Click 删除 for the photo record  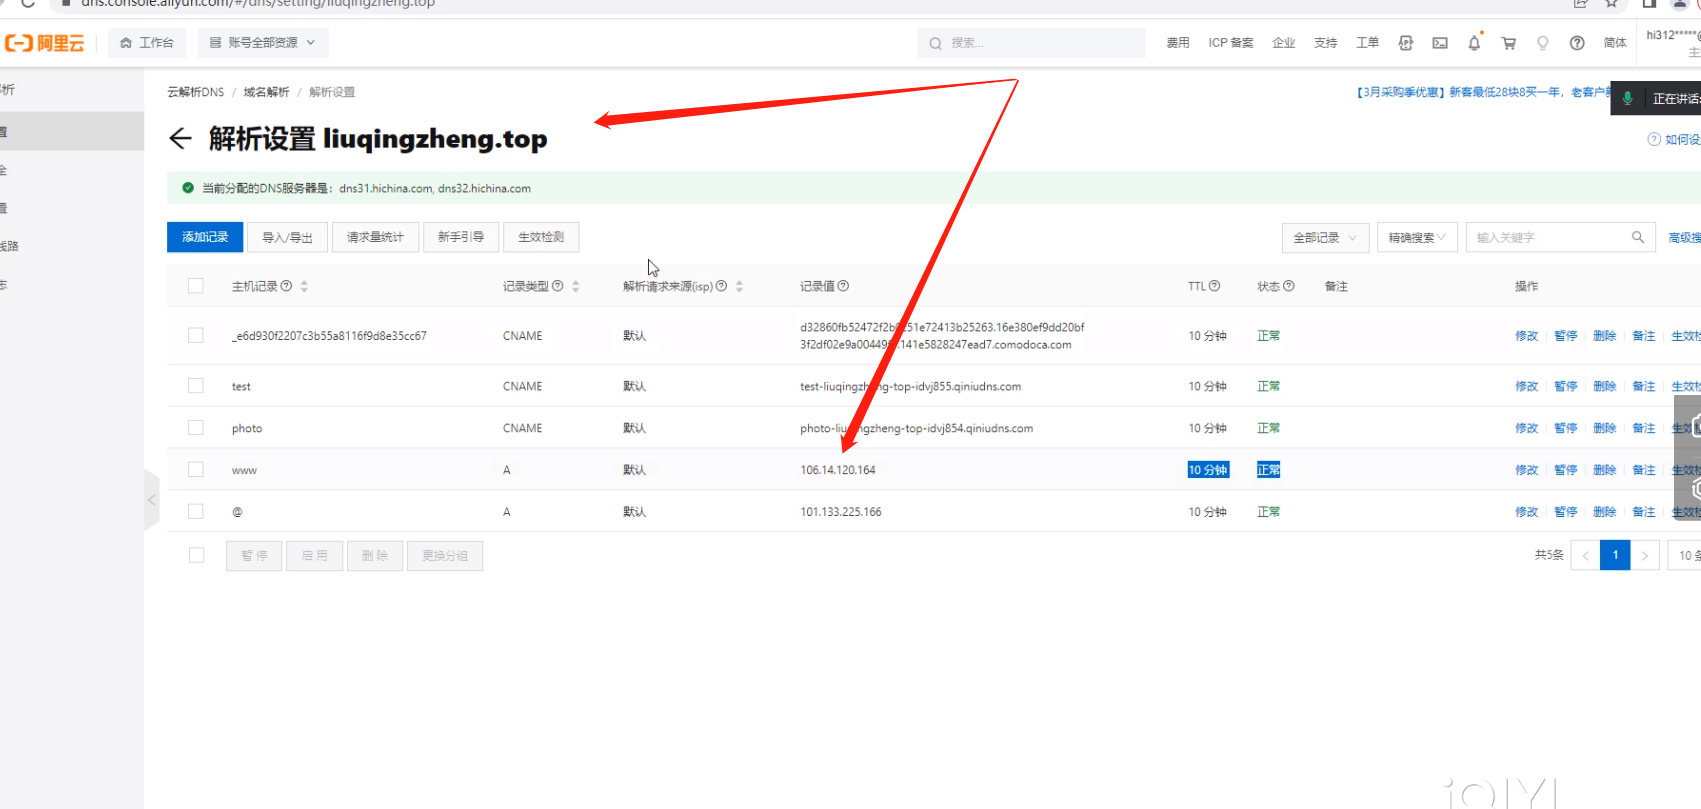[1605, 428]
